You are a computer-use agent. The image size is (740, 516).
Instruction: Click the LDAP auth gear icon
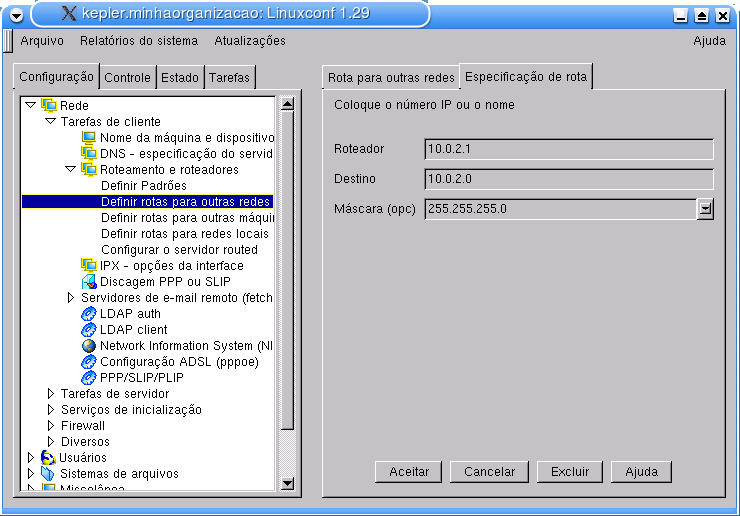coord(88,313)
